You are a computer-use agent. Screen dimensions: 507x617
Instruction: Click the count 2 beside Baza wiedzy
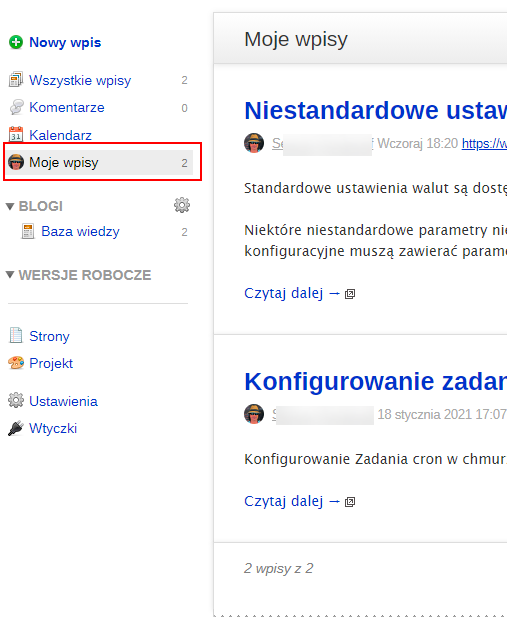184,232
